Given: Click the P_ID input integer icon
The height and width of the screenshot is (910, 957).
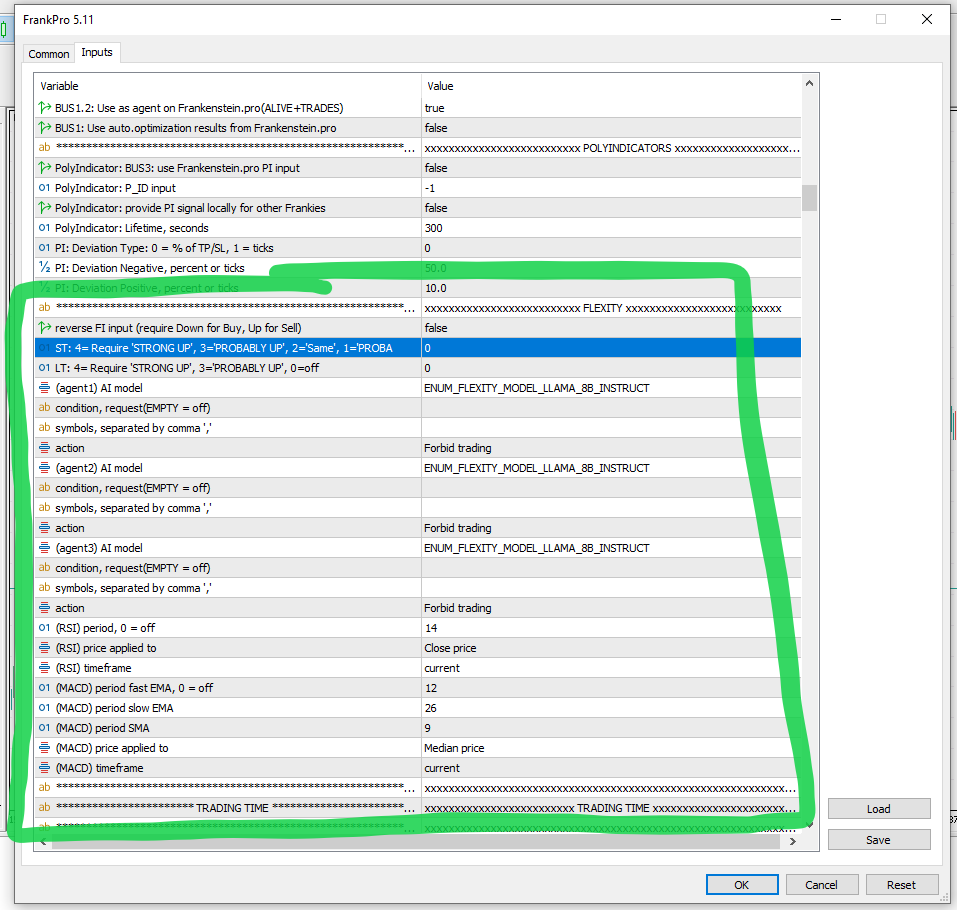Looking at the screenshot, I should pyautogui.click(x=45, y=188).
